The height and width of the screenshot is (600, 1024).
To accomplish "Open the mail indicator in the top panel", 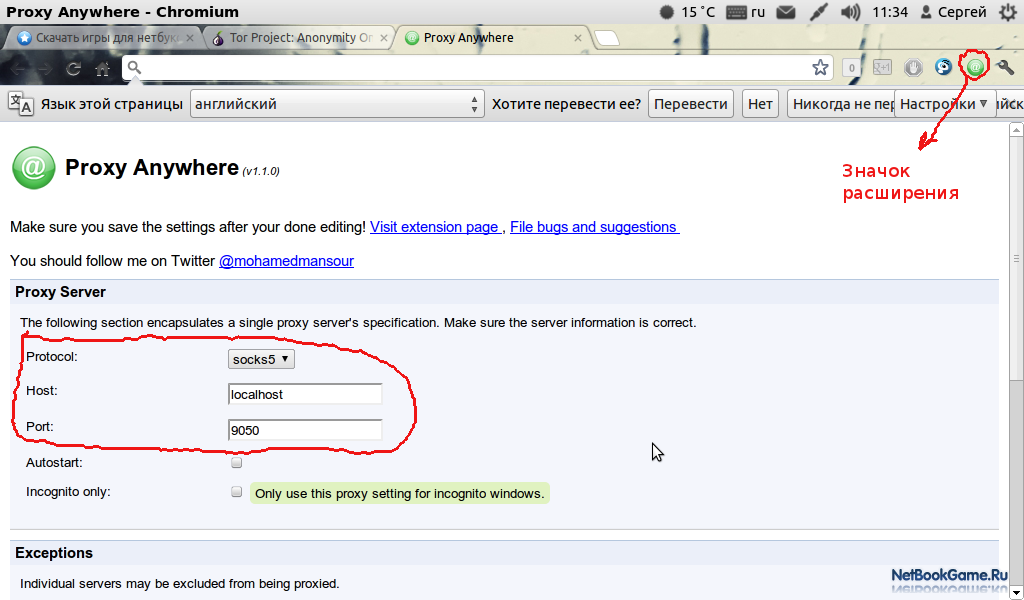I will click(786, 12).
